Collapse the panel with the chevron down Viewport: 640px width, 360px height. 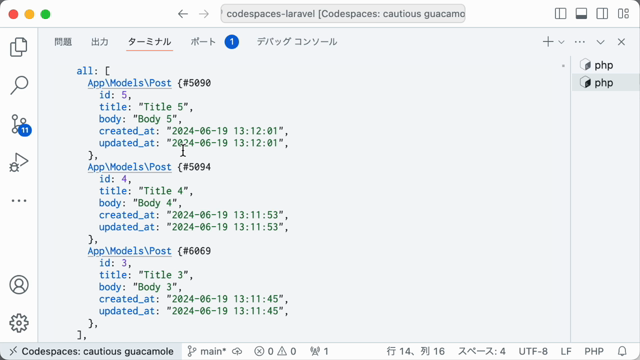tap(600, 42)
